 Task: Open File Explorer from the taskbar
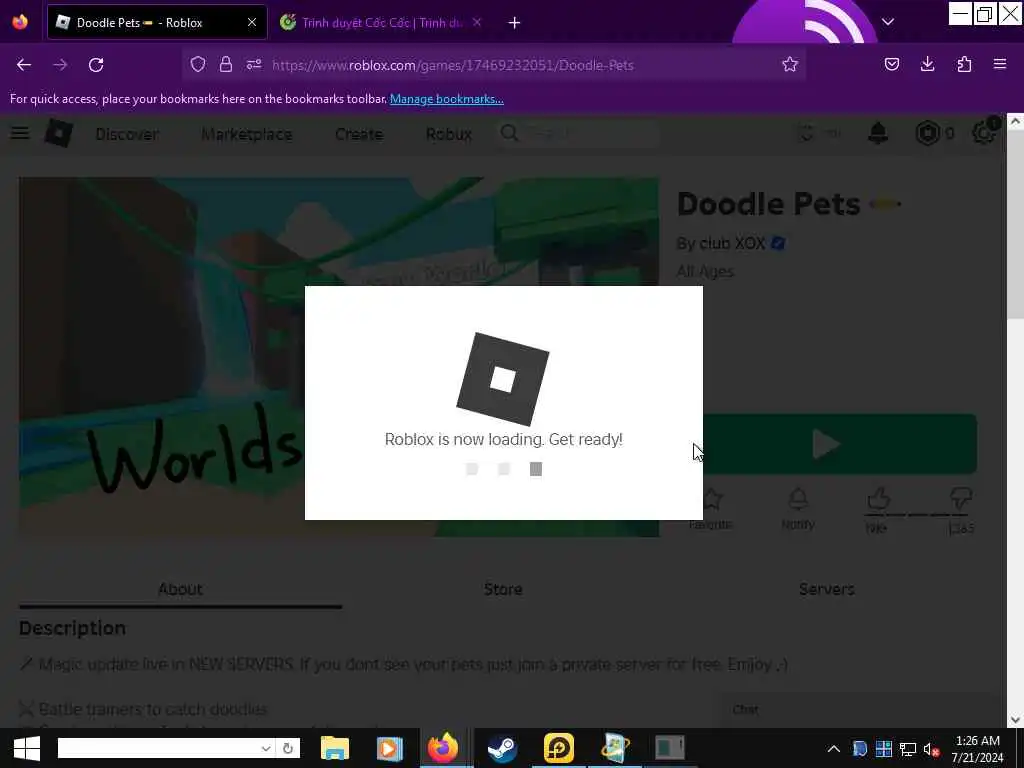tap(335, 748)
